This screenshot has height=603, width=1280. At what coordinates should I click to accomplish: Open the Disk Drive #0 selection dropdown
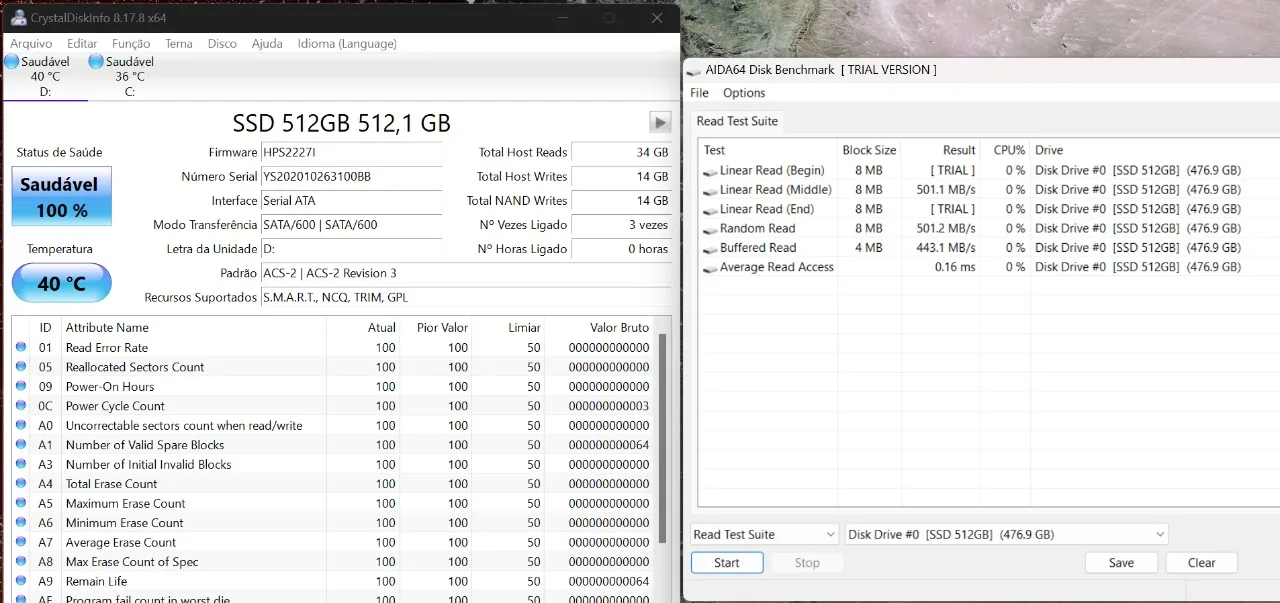click(x=1006, y=535)
